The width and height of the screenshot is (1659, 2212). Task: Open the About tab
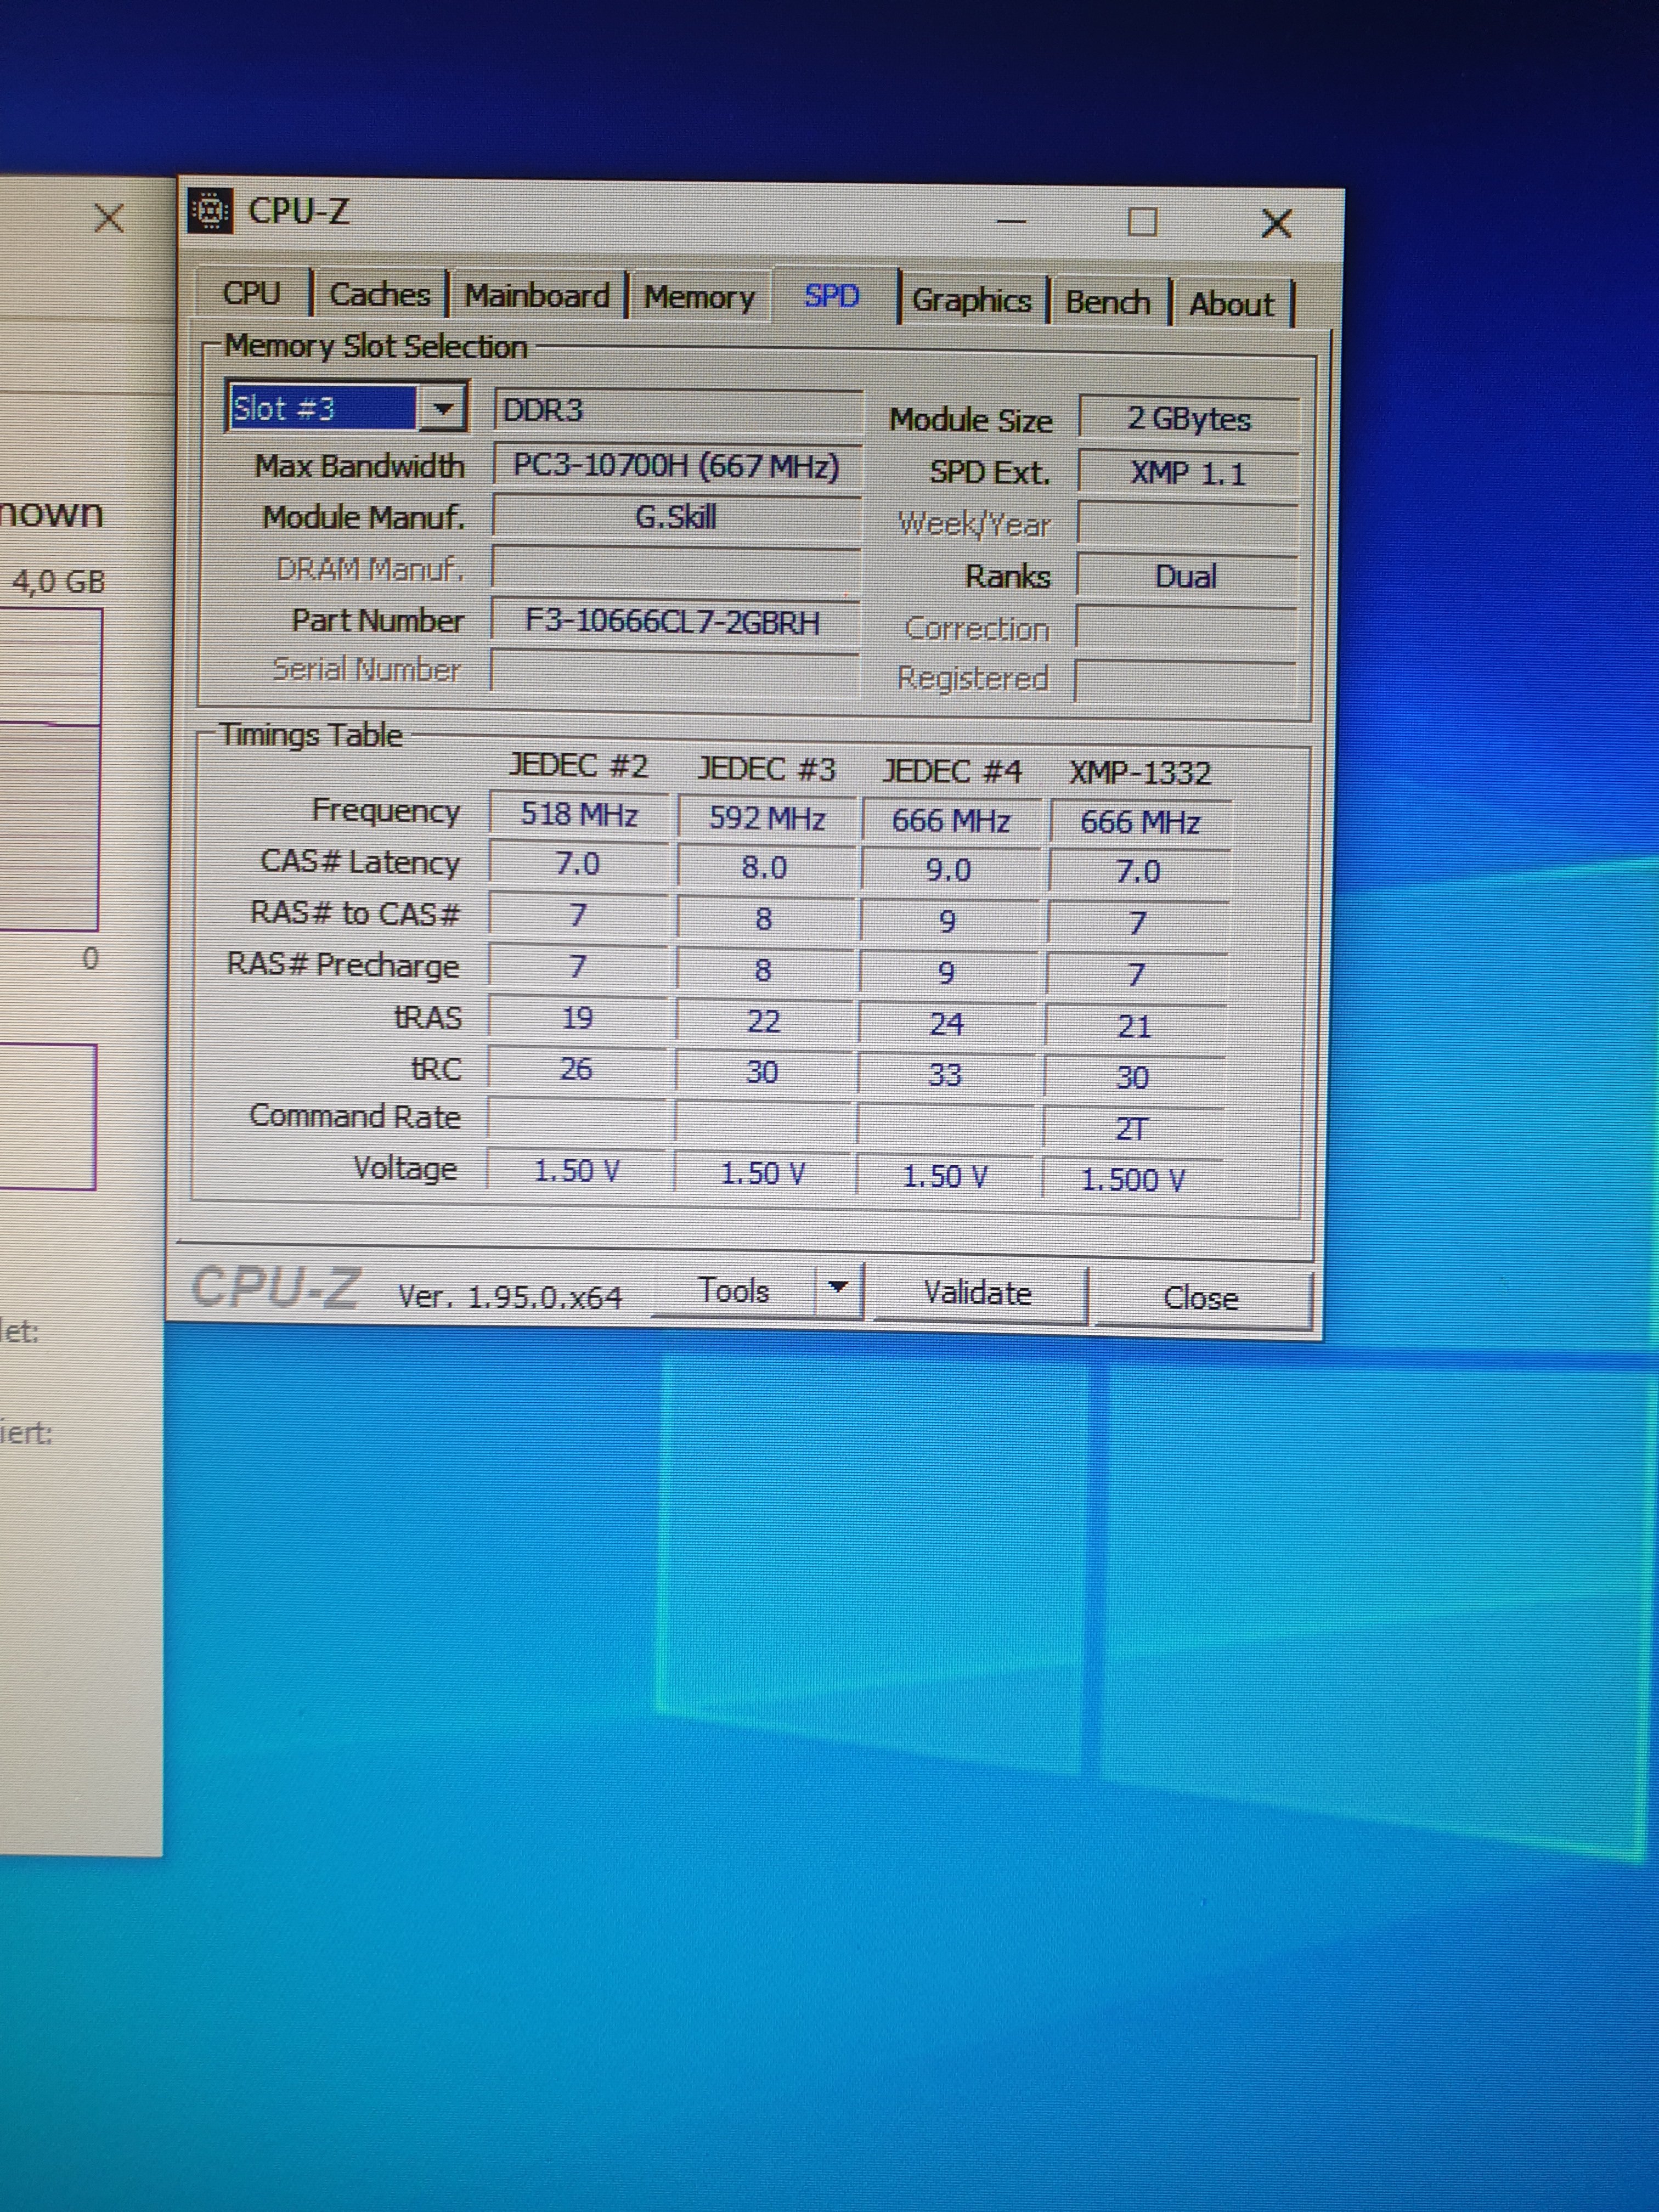[1231, 304]
